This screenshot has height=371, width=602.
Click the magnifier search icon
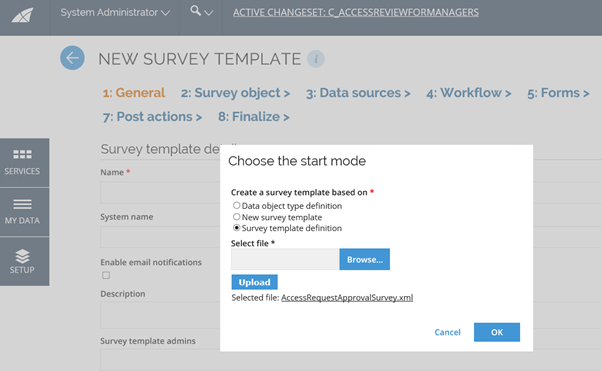(195, 10)
